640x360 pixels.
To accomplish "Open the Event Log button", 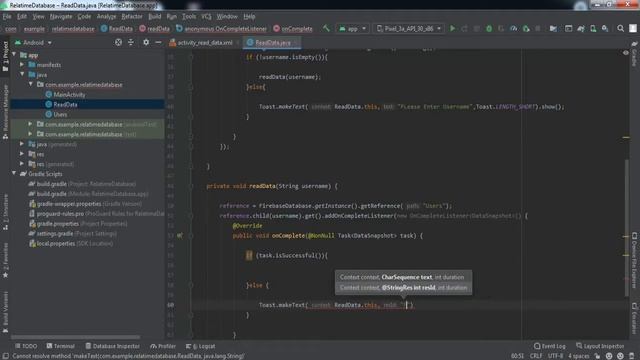I will click(x=549, y=346).
